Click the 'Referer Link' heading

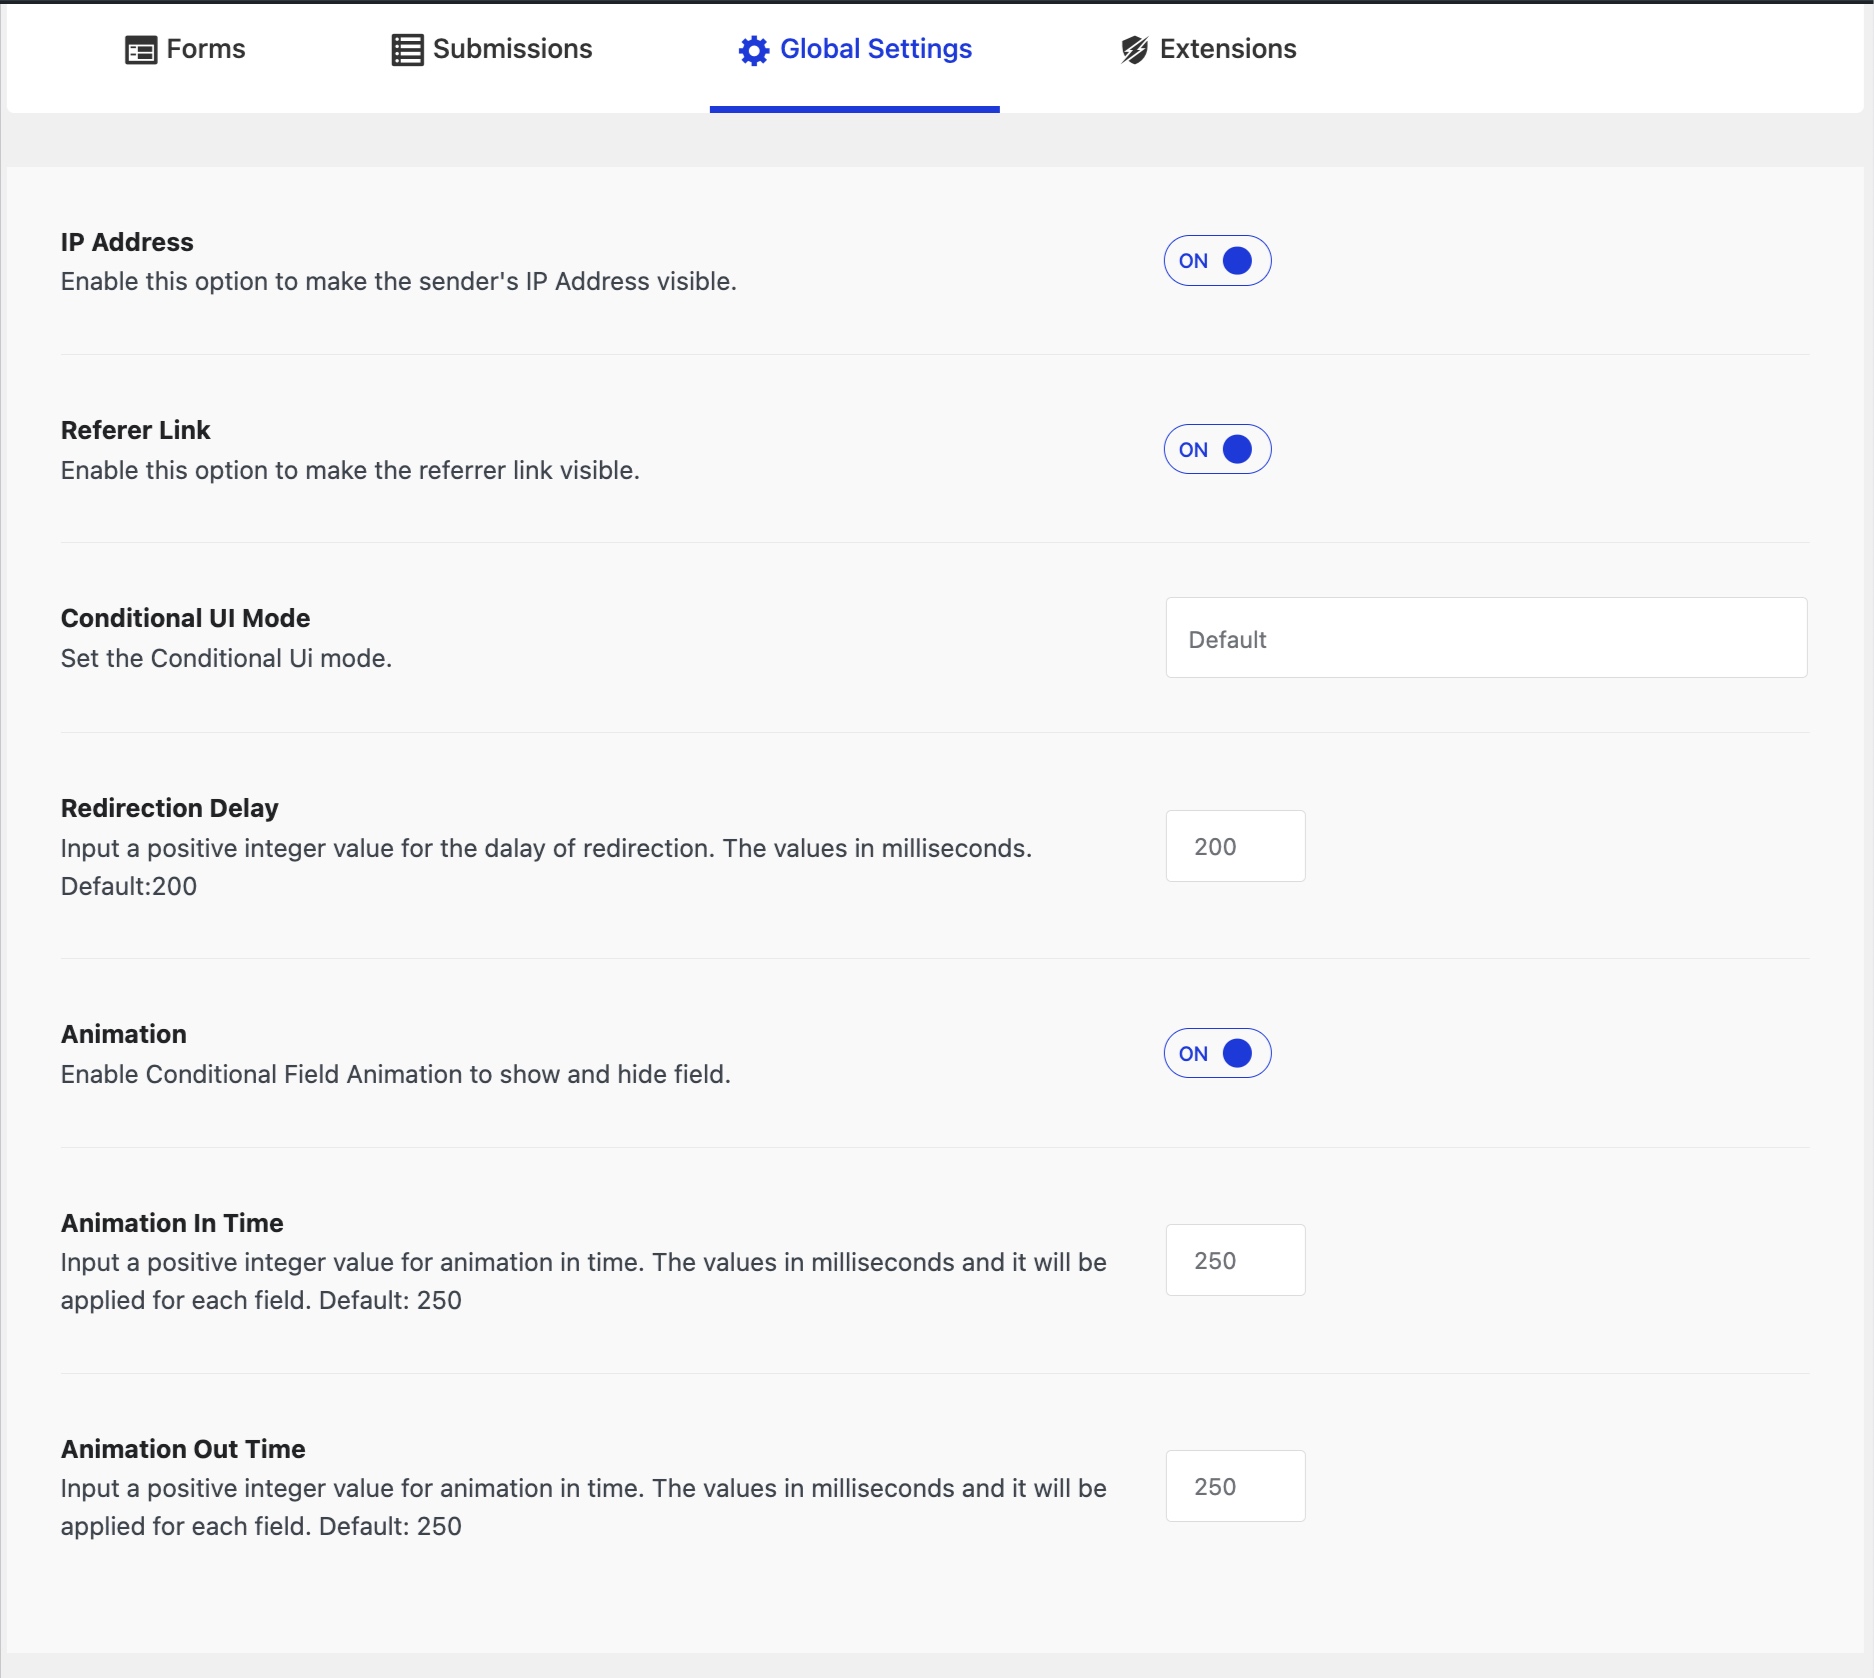pyautogui.click(x=135, y=430)
